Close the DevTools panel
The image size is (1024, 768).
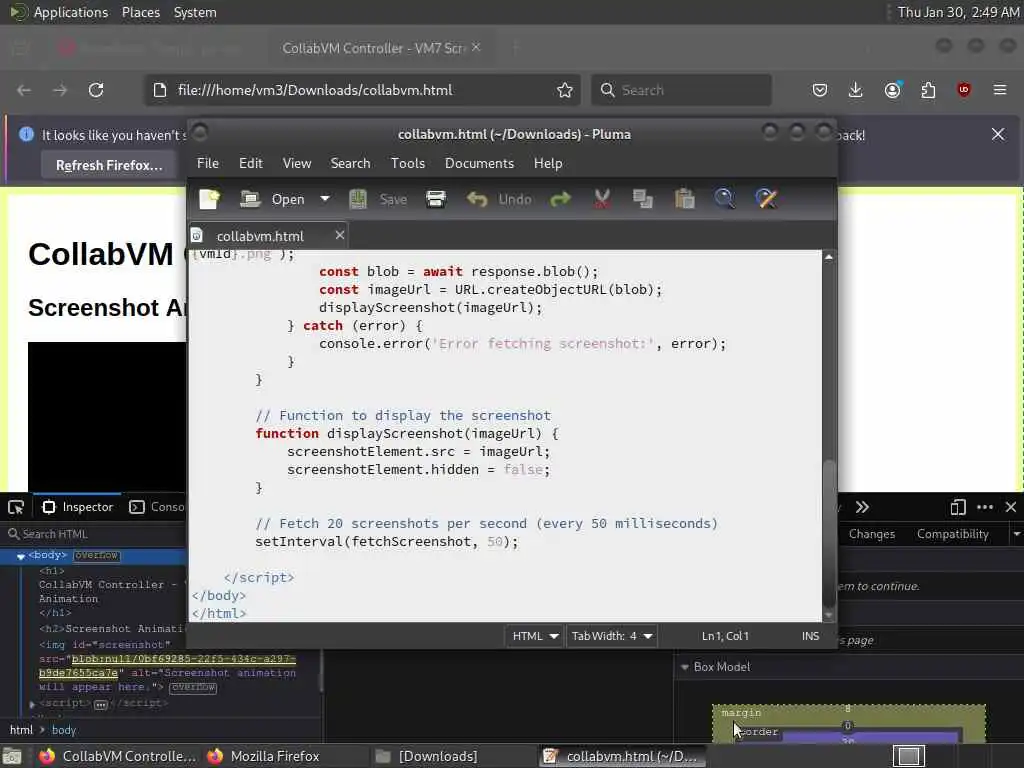(x=1011, y=507)
